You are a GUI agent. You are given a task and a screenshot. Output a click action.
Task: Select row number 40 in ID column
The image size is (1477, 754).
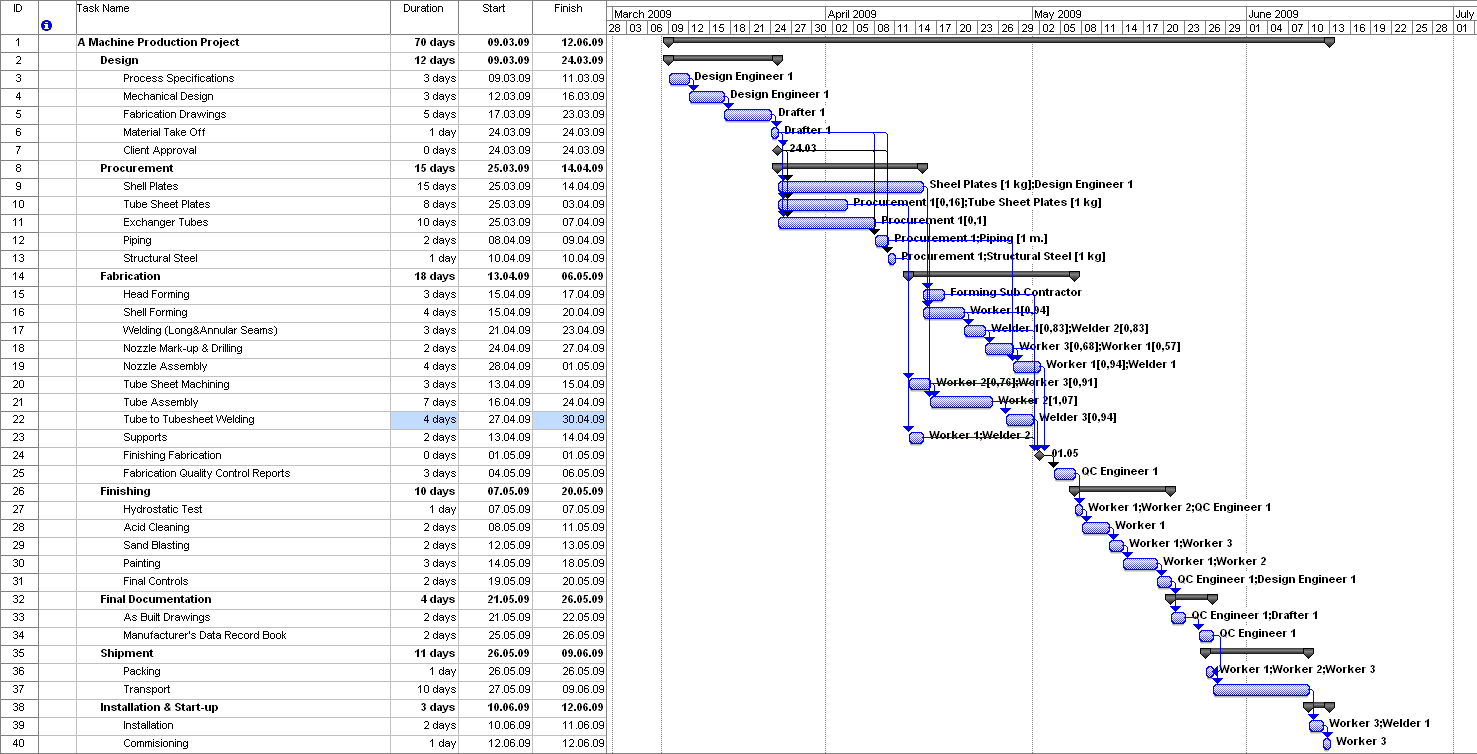(18, 743)
